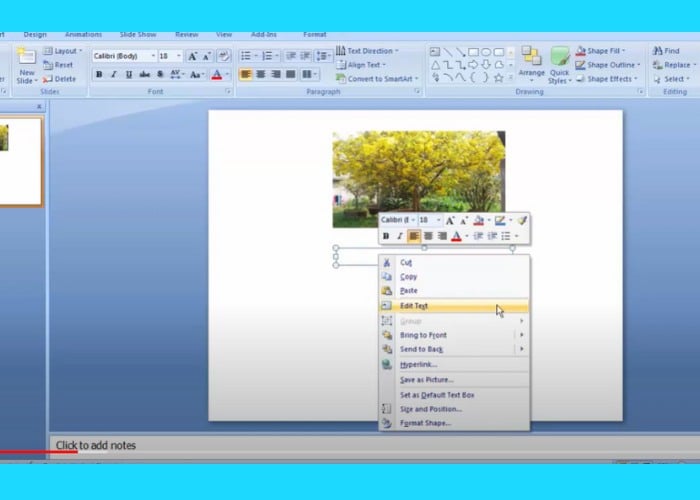Click slide 1 thumbnail in slides pane

tap(21, 162)
